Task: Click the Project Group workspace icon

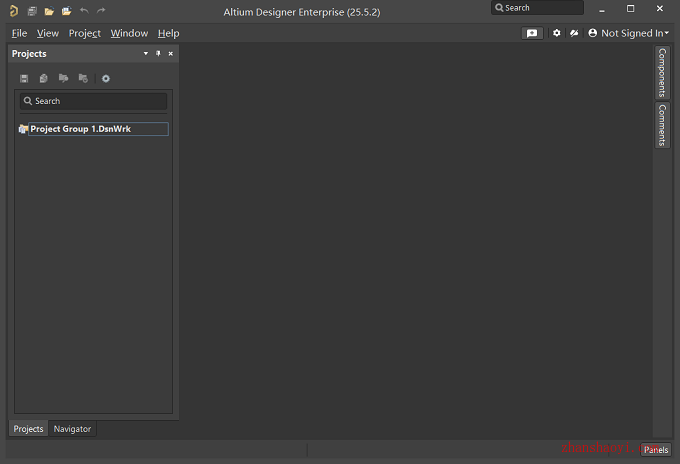Action: pos(23,129)
